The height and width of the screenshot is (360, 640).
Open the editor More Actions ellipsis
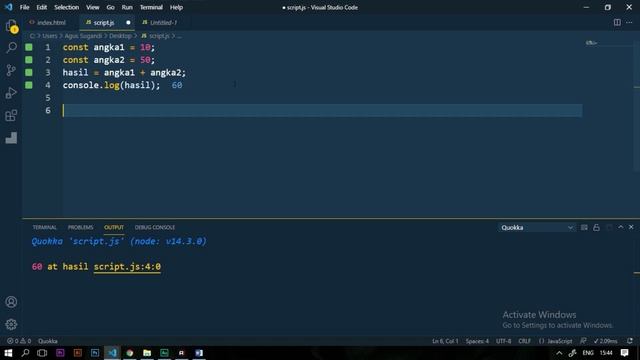[x=629, y=22]
